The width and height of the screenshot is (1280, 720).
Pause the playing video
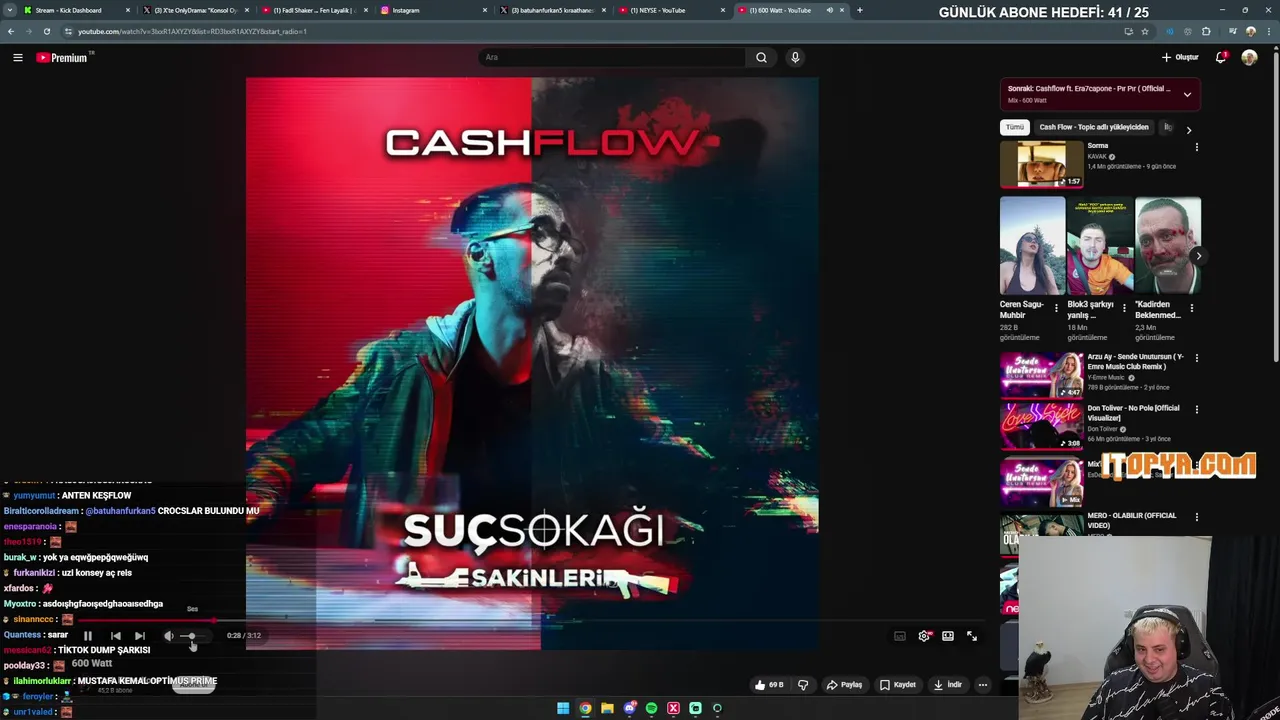[88, 636]
